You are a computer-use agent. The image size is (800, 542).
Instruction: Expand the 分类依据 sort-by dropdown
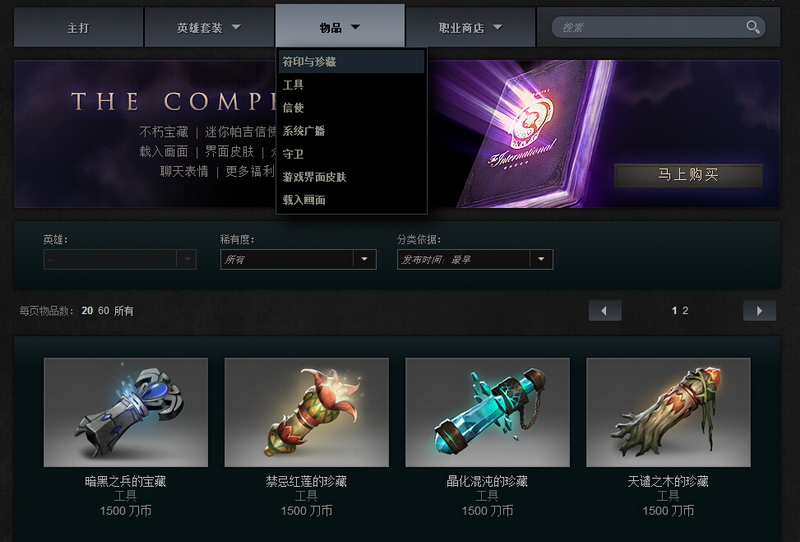point(475,259)
